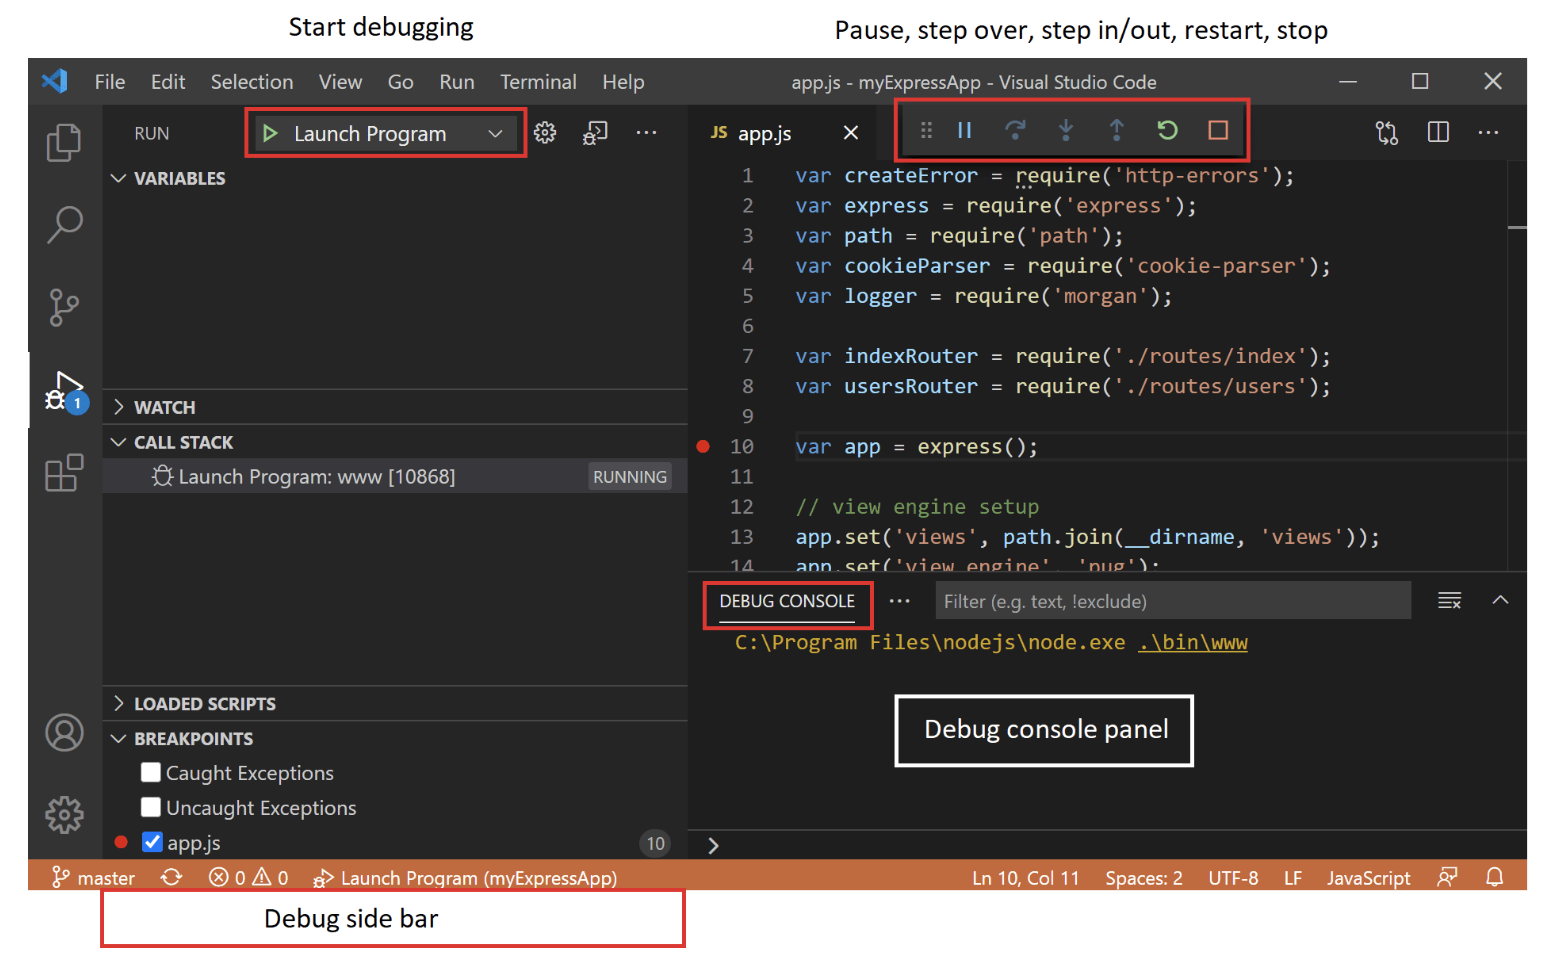Viewport: 1554px width, 964px height.
Task: Open the RUN view more actions ellipsis
Action: (647, 132)
